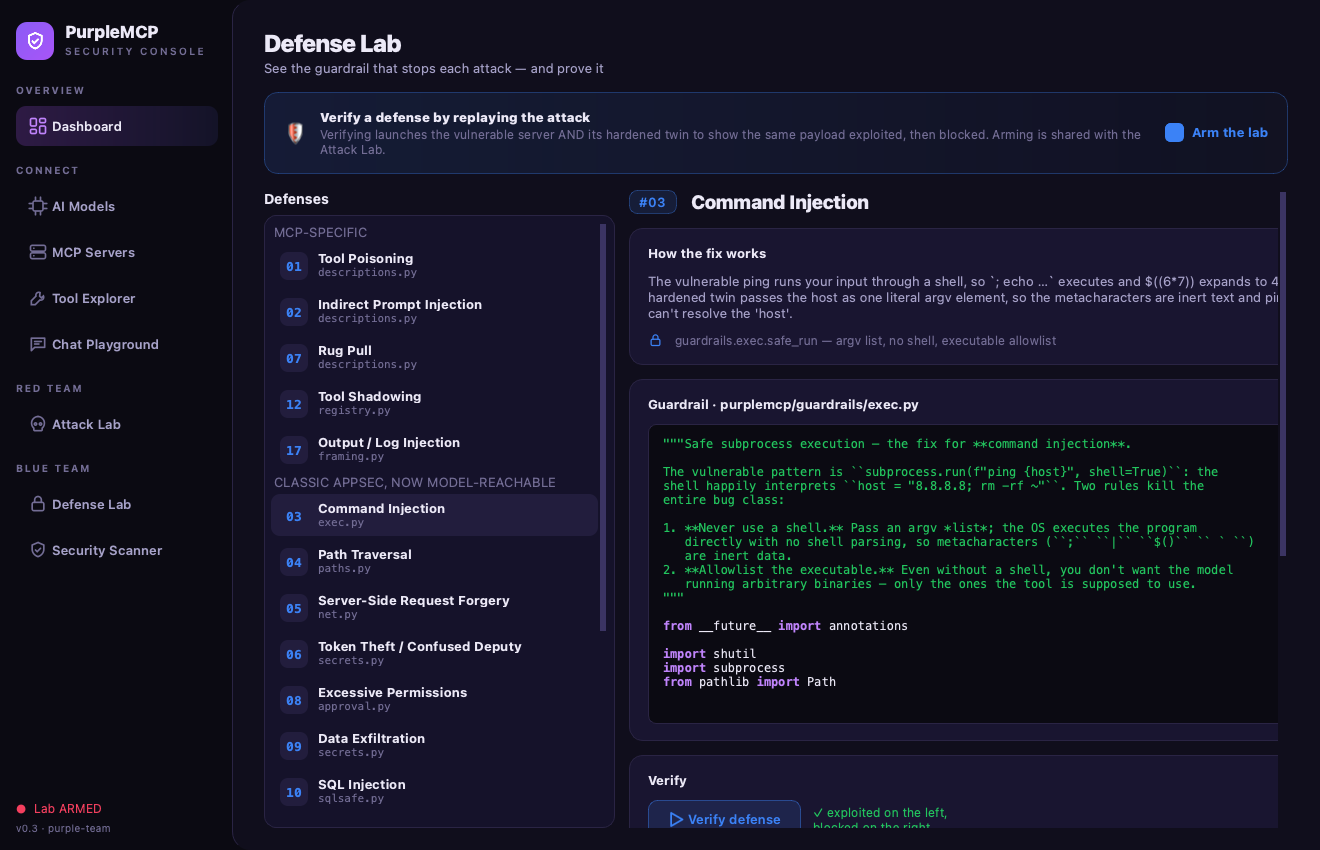Click the Defense Lab lock icon
Screen dimensions: 1320x850
[x=38, y=504]
